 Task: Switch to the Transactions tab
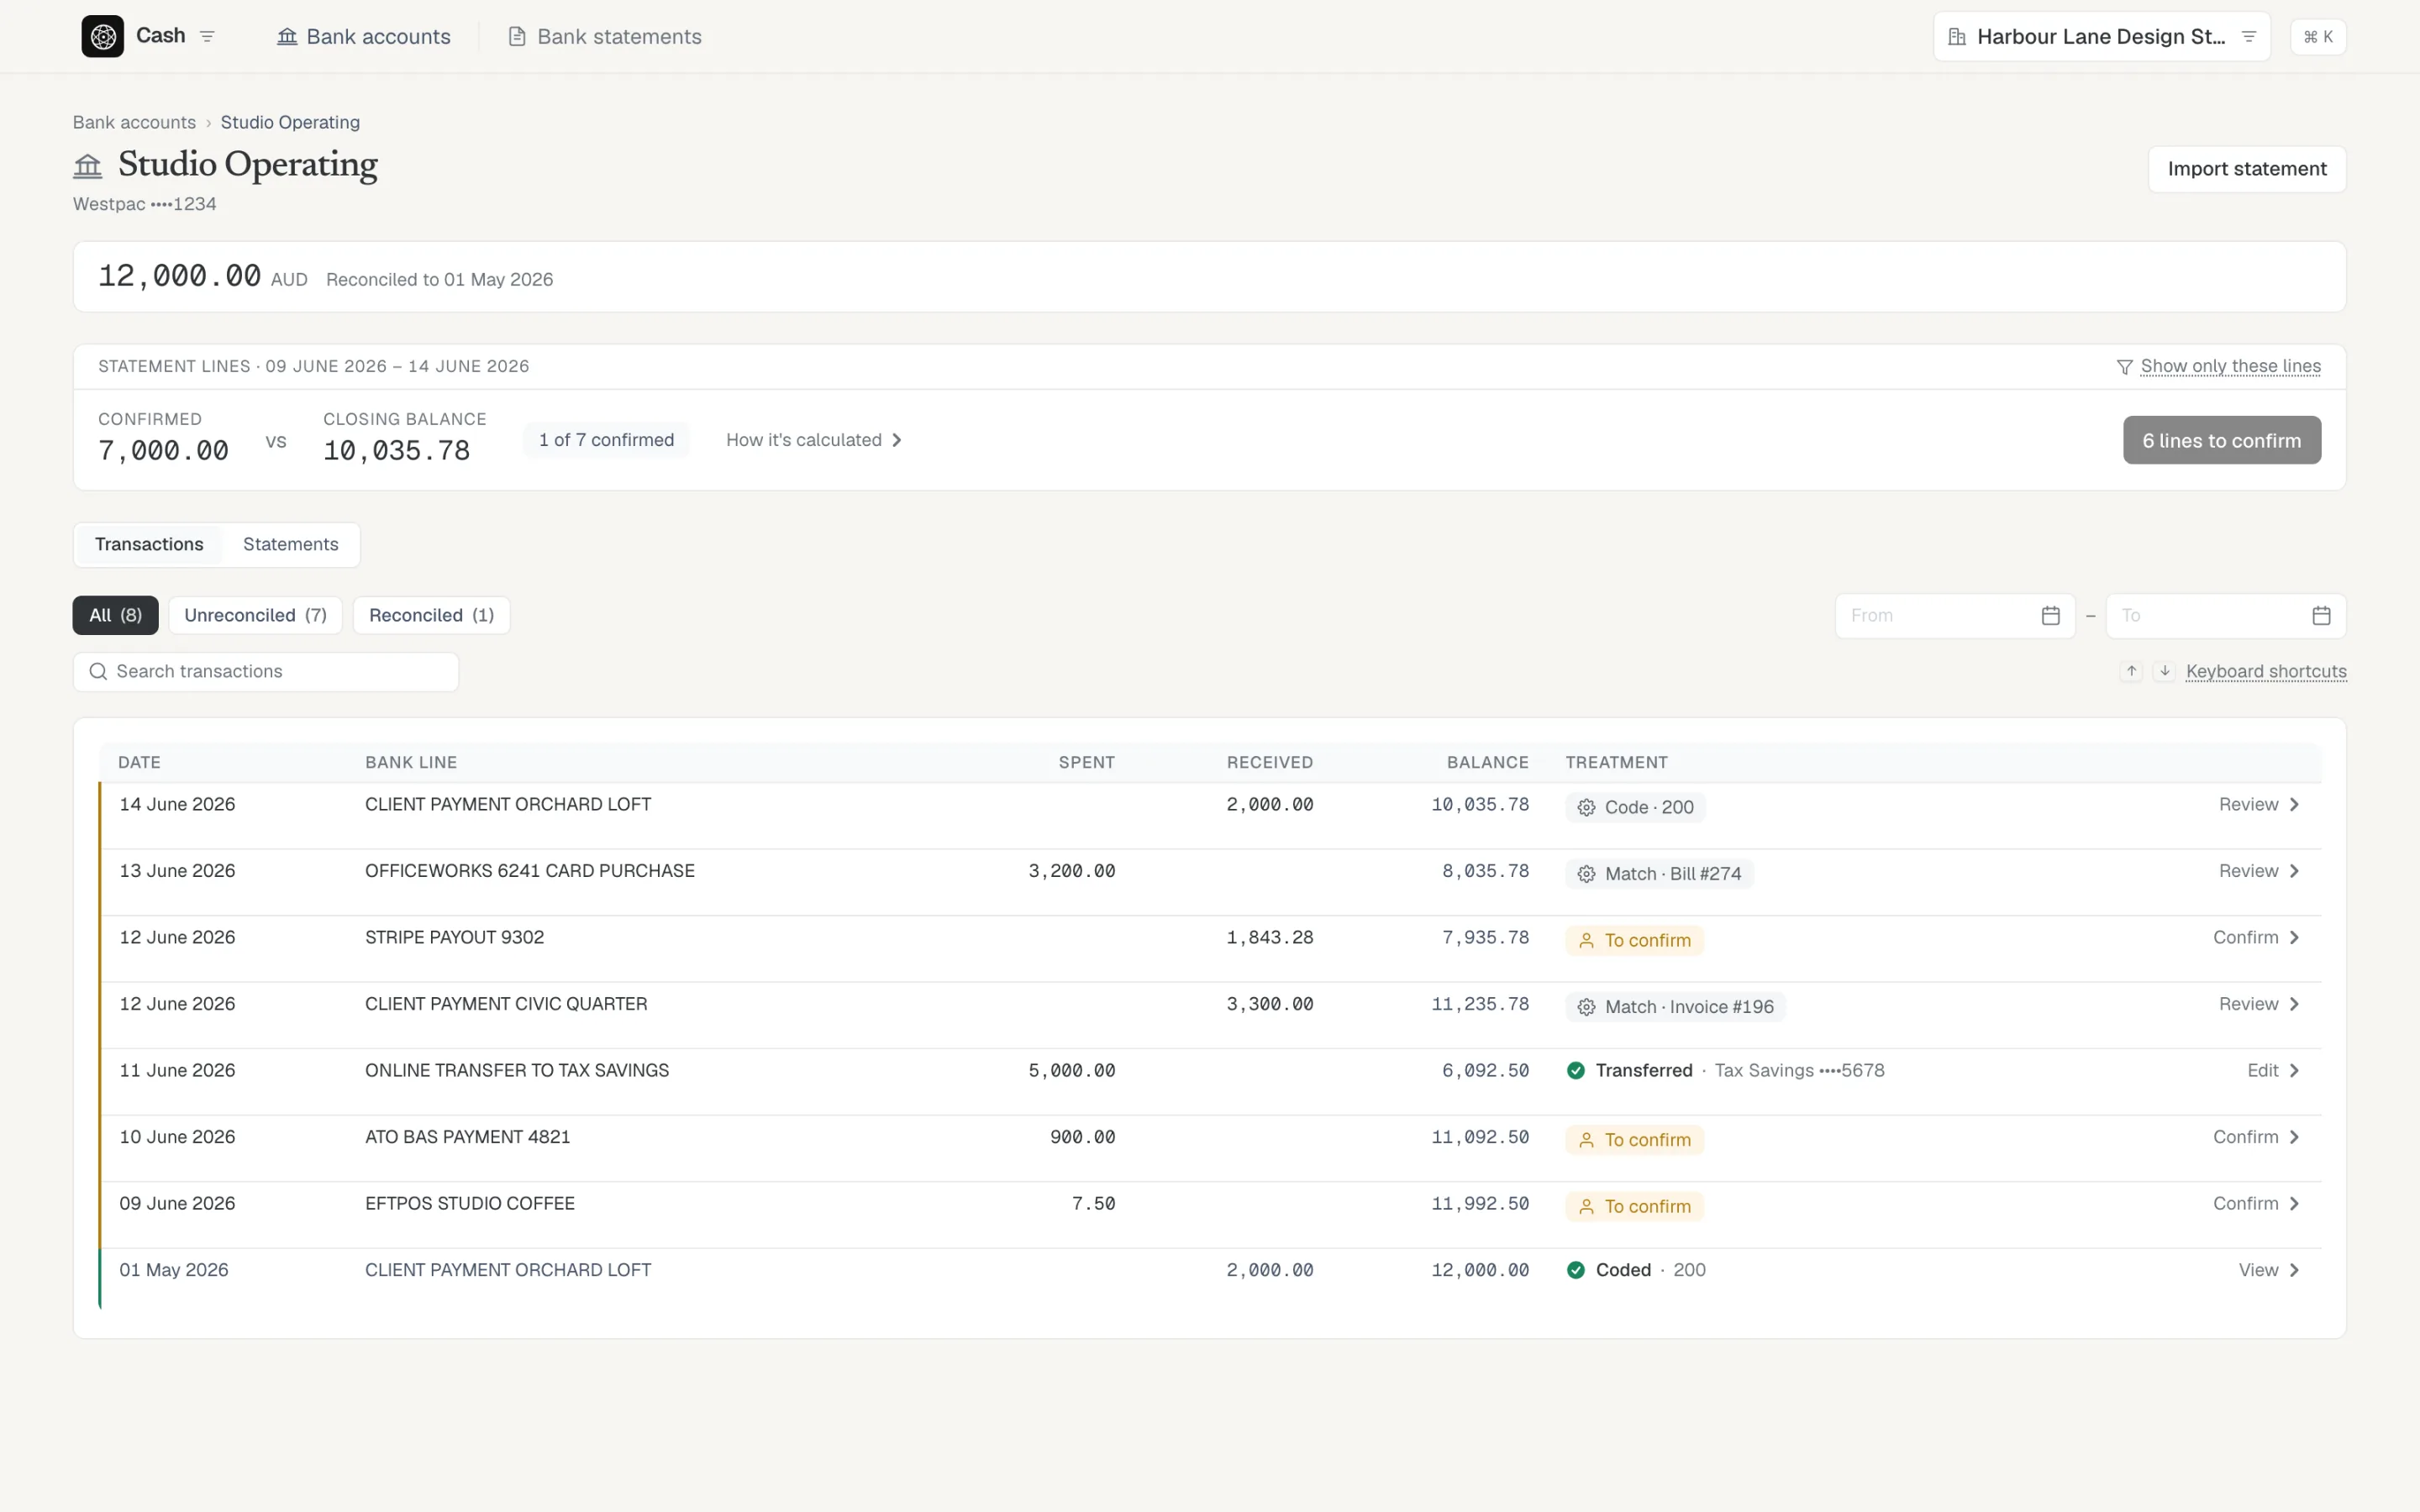click(149, 544)
